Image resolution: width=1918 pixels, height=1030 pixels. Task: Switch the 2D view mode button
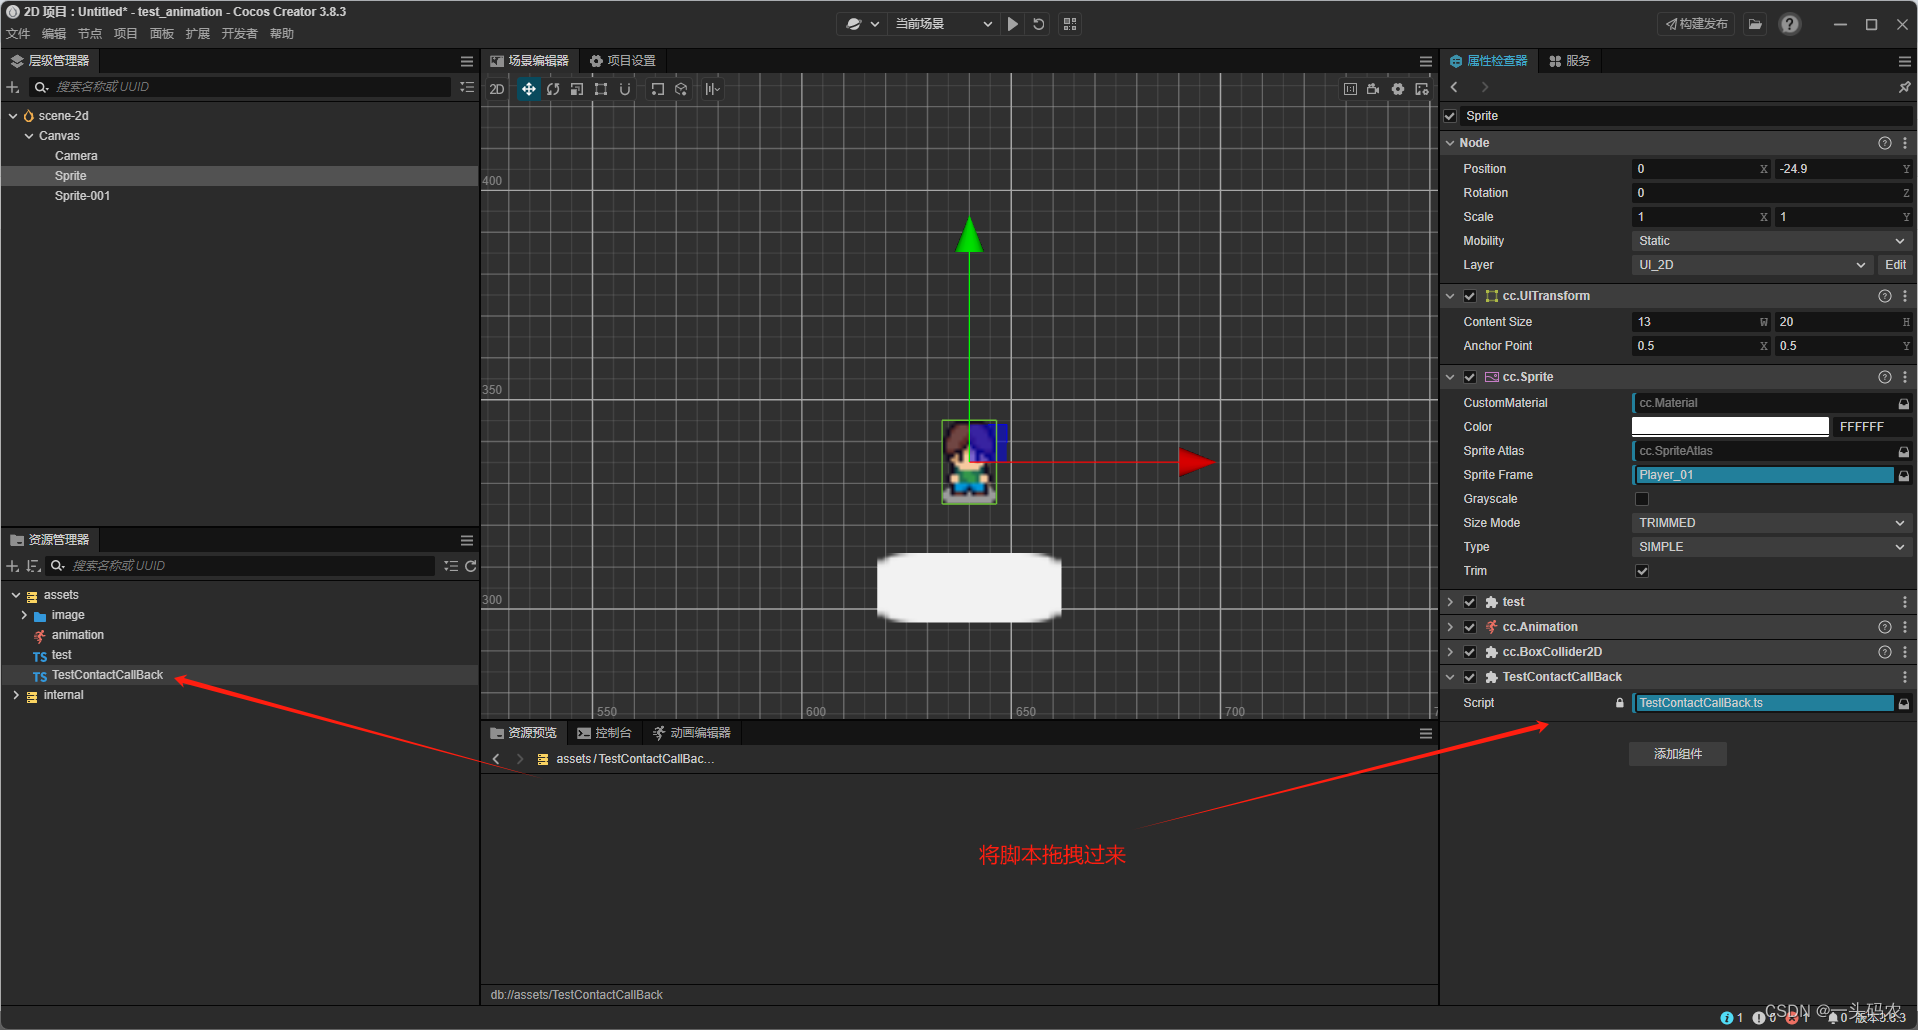(497, 89)
